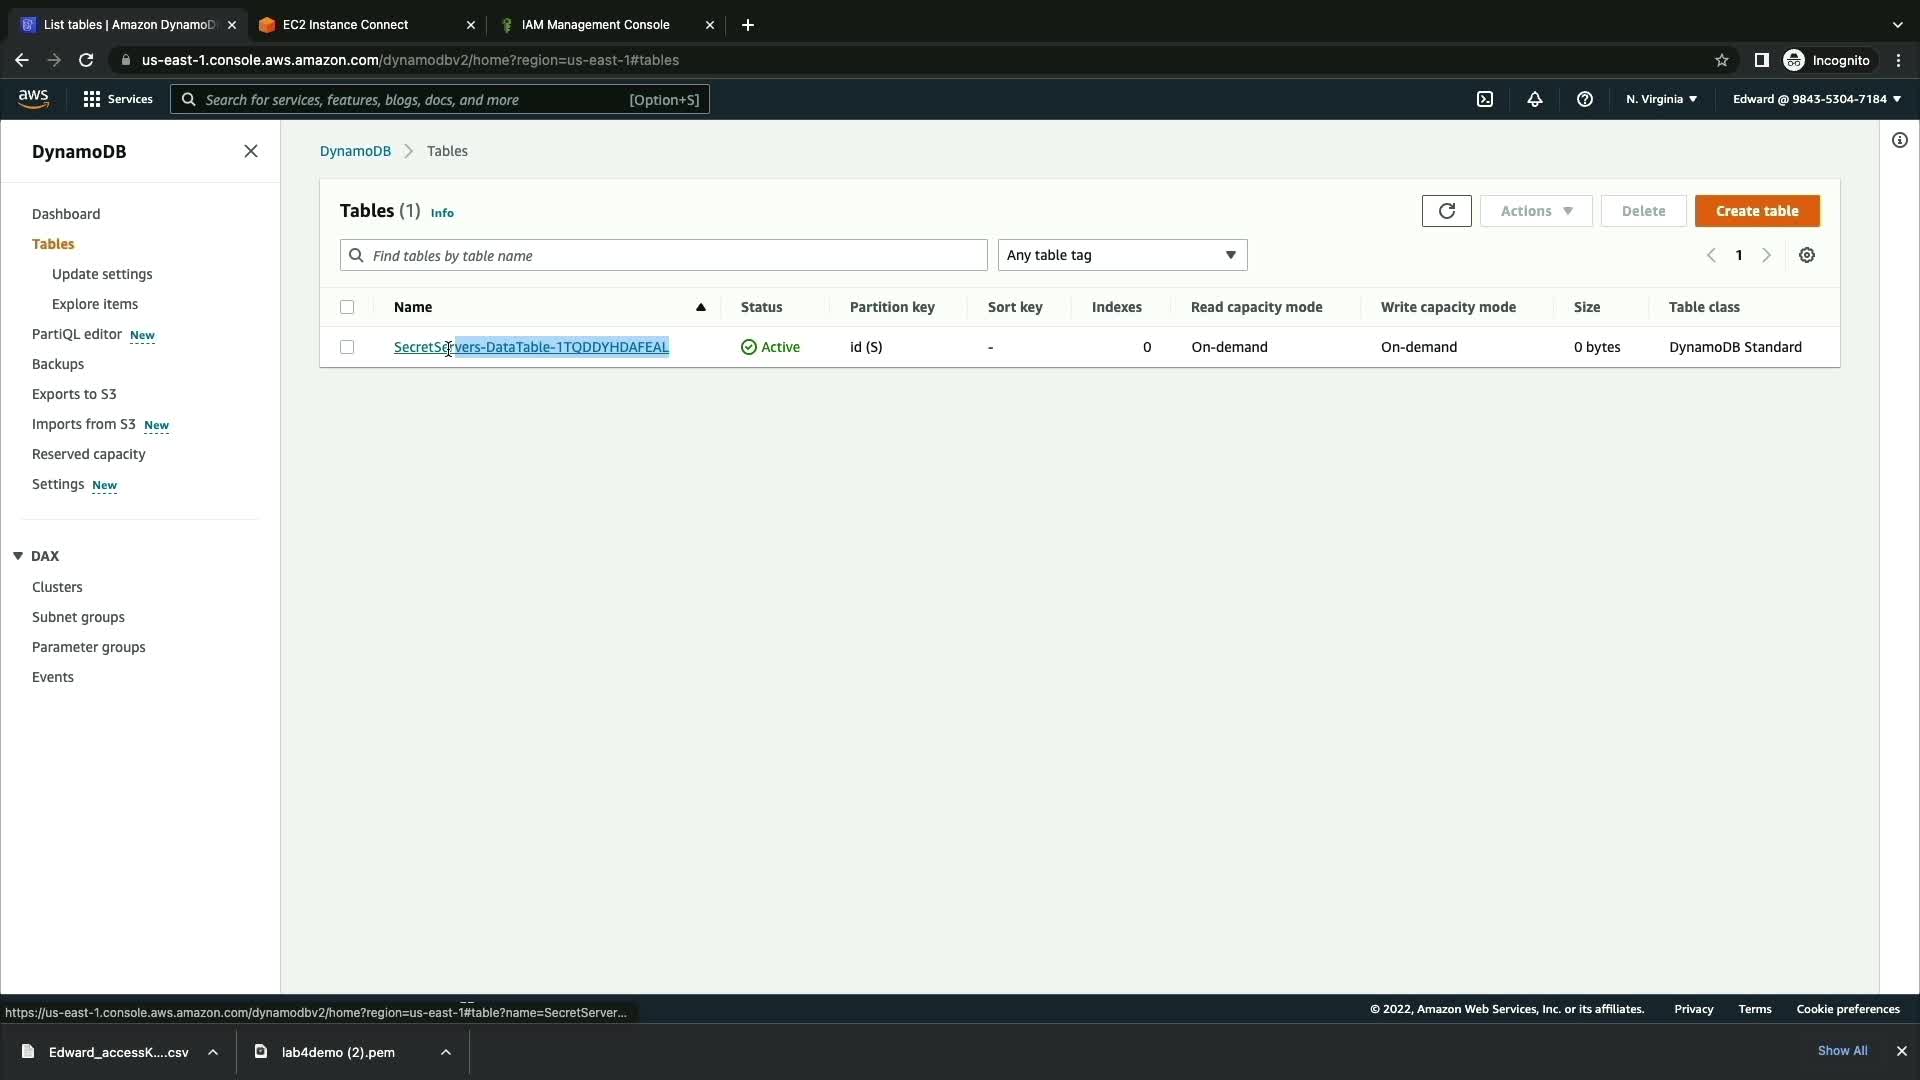
Task: Switch to the EC2 Instance Connect tab
Action: tap(345, 24)
